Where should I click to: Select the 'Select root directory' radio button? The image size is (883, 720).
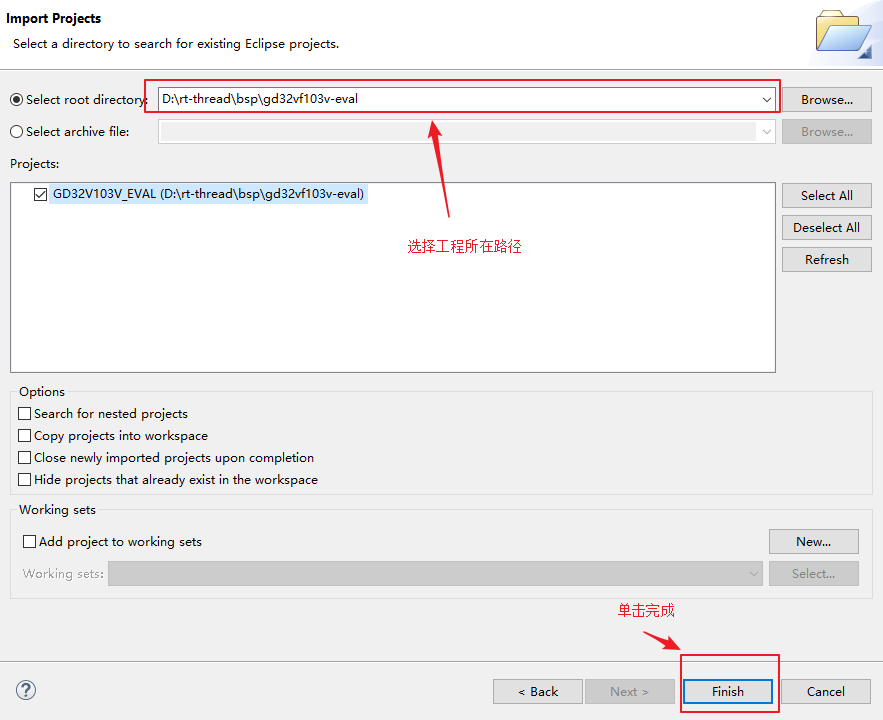coord(16,99)
